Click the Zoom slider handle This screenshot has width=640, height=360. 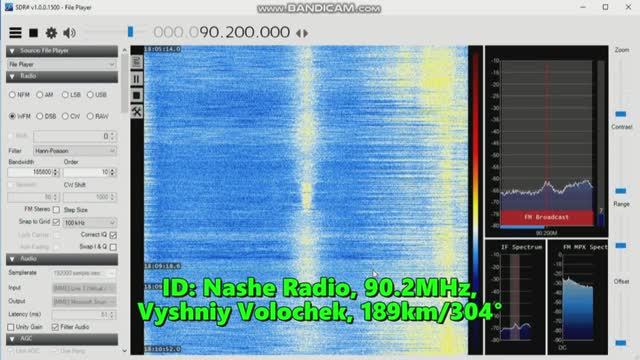[620, 114]
